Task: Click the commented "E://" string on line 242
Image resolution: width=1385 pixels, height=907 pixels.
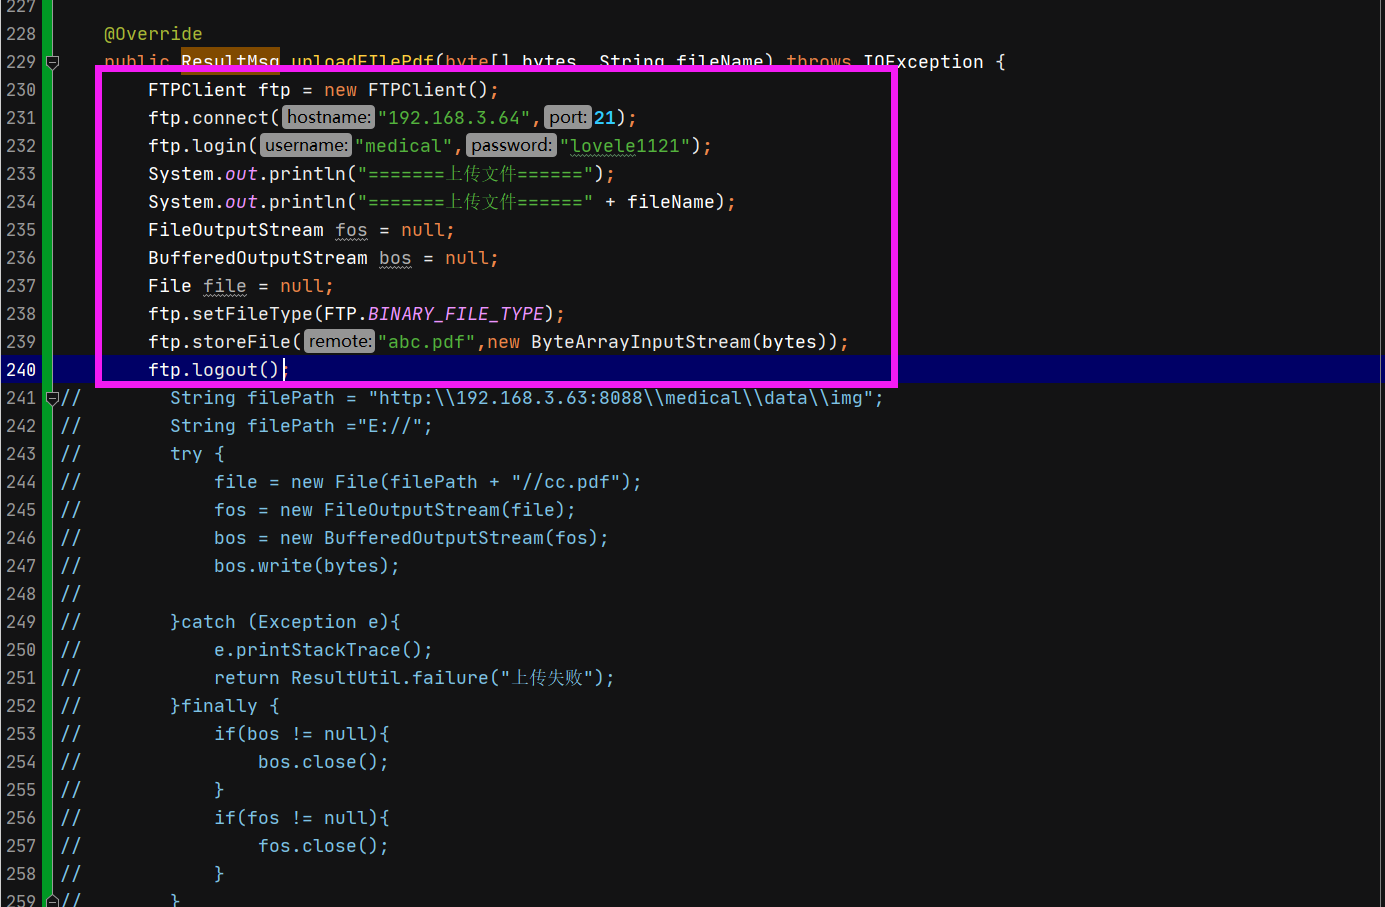Action: click(x=390, y=426)
